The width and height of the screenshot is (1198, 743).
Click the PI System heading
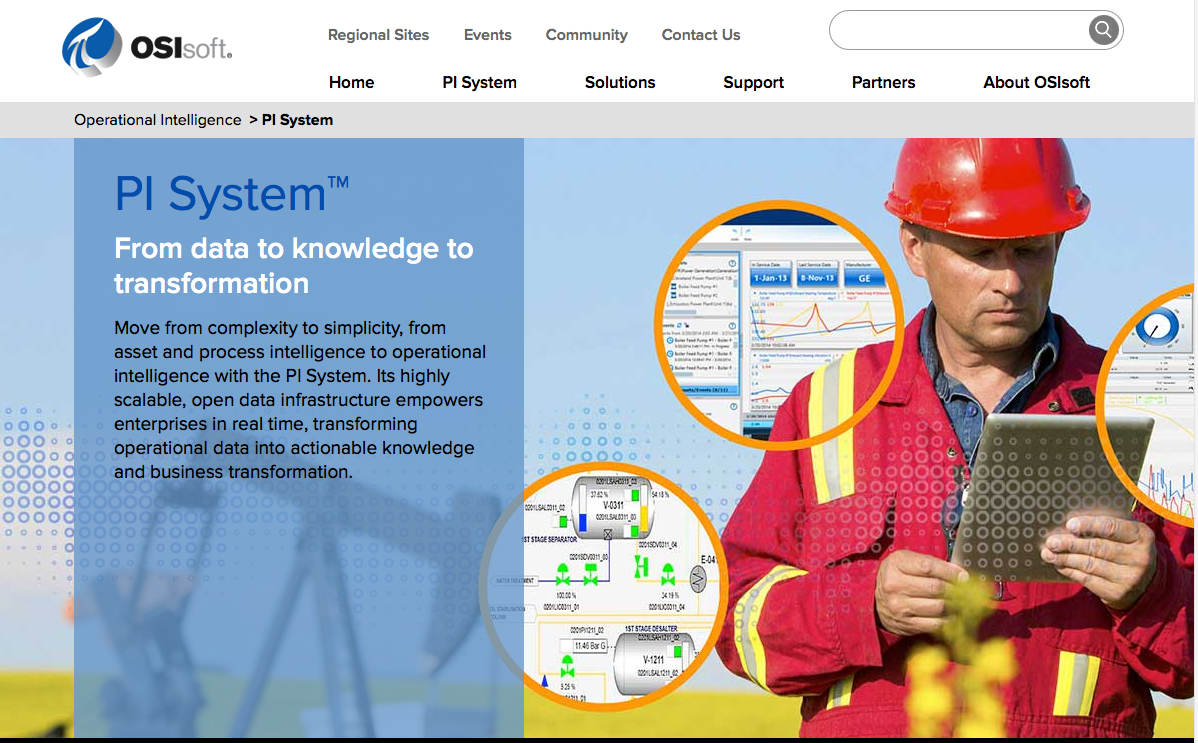coord(232,193)
